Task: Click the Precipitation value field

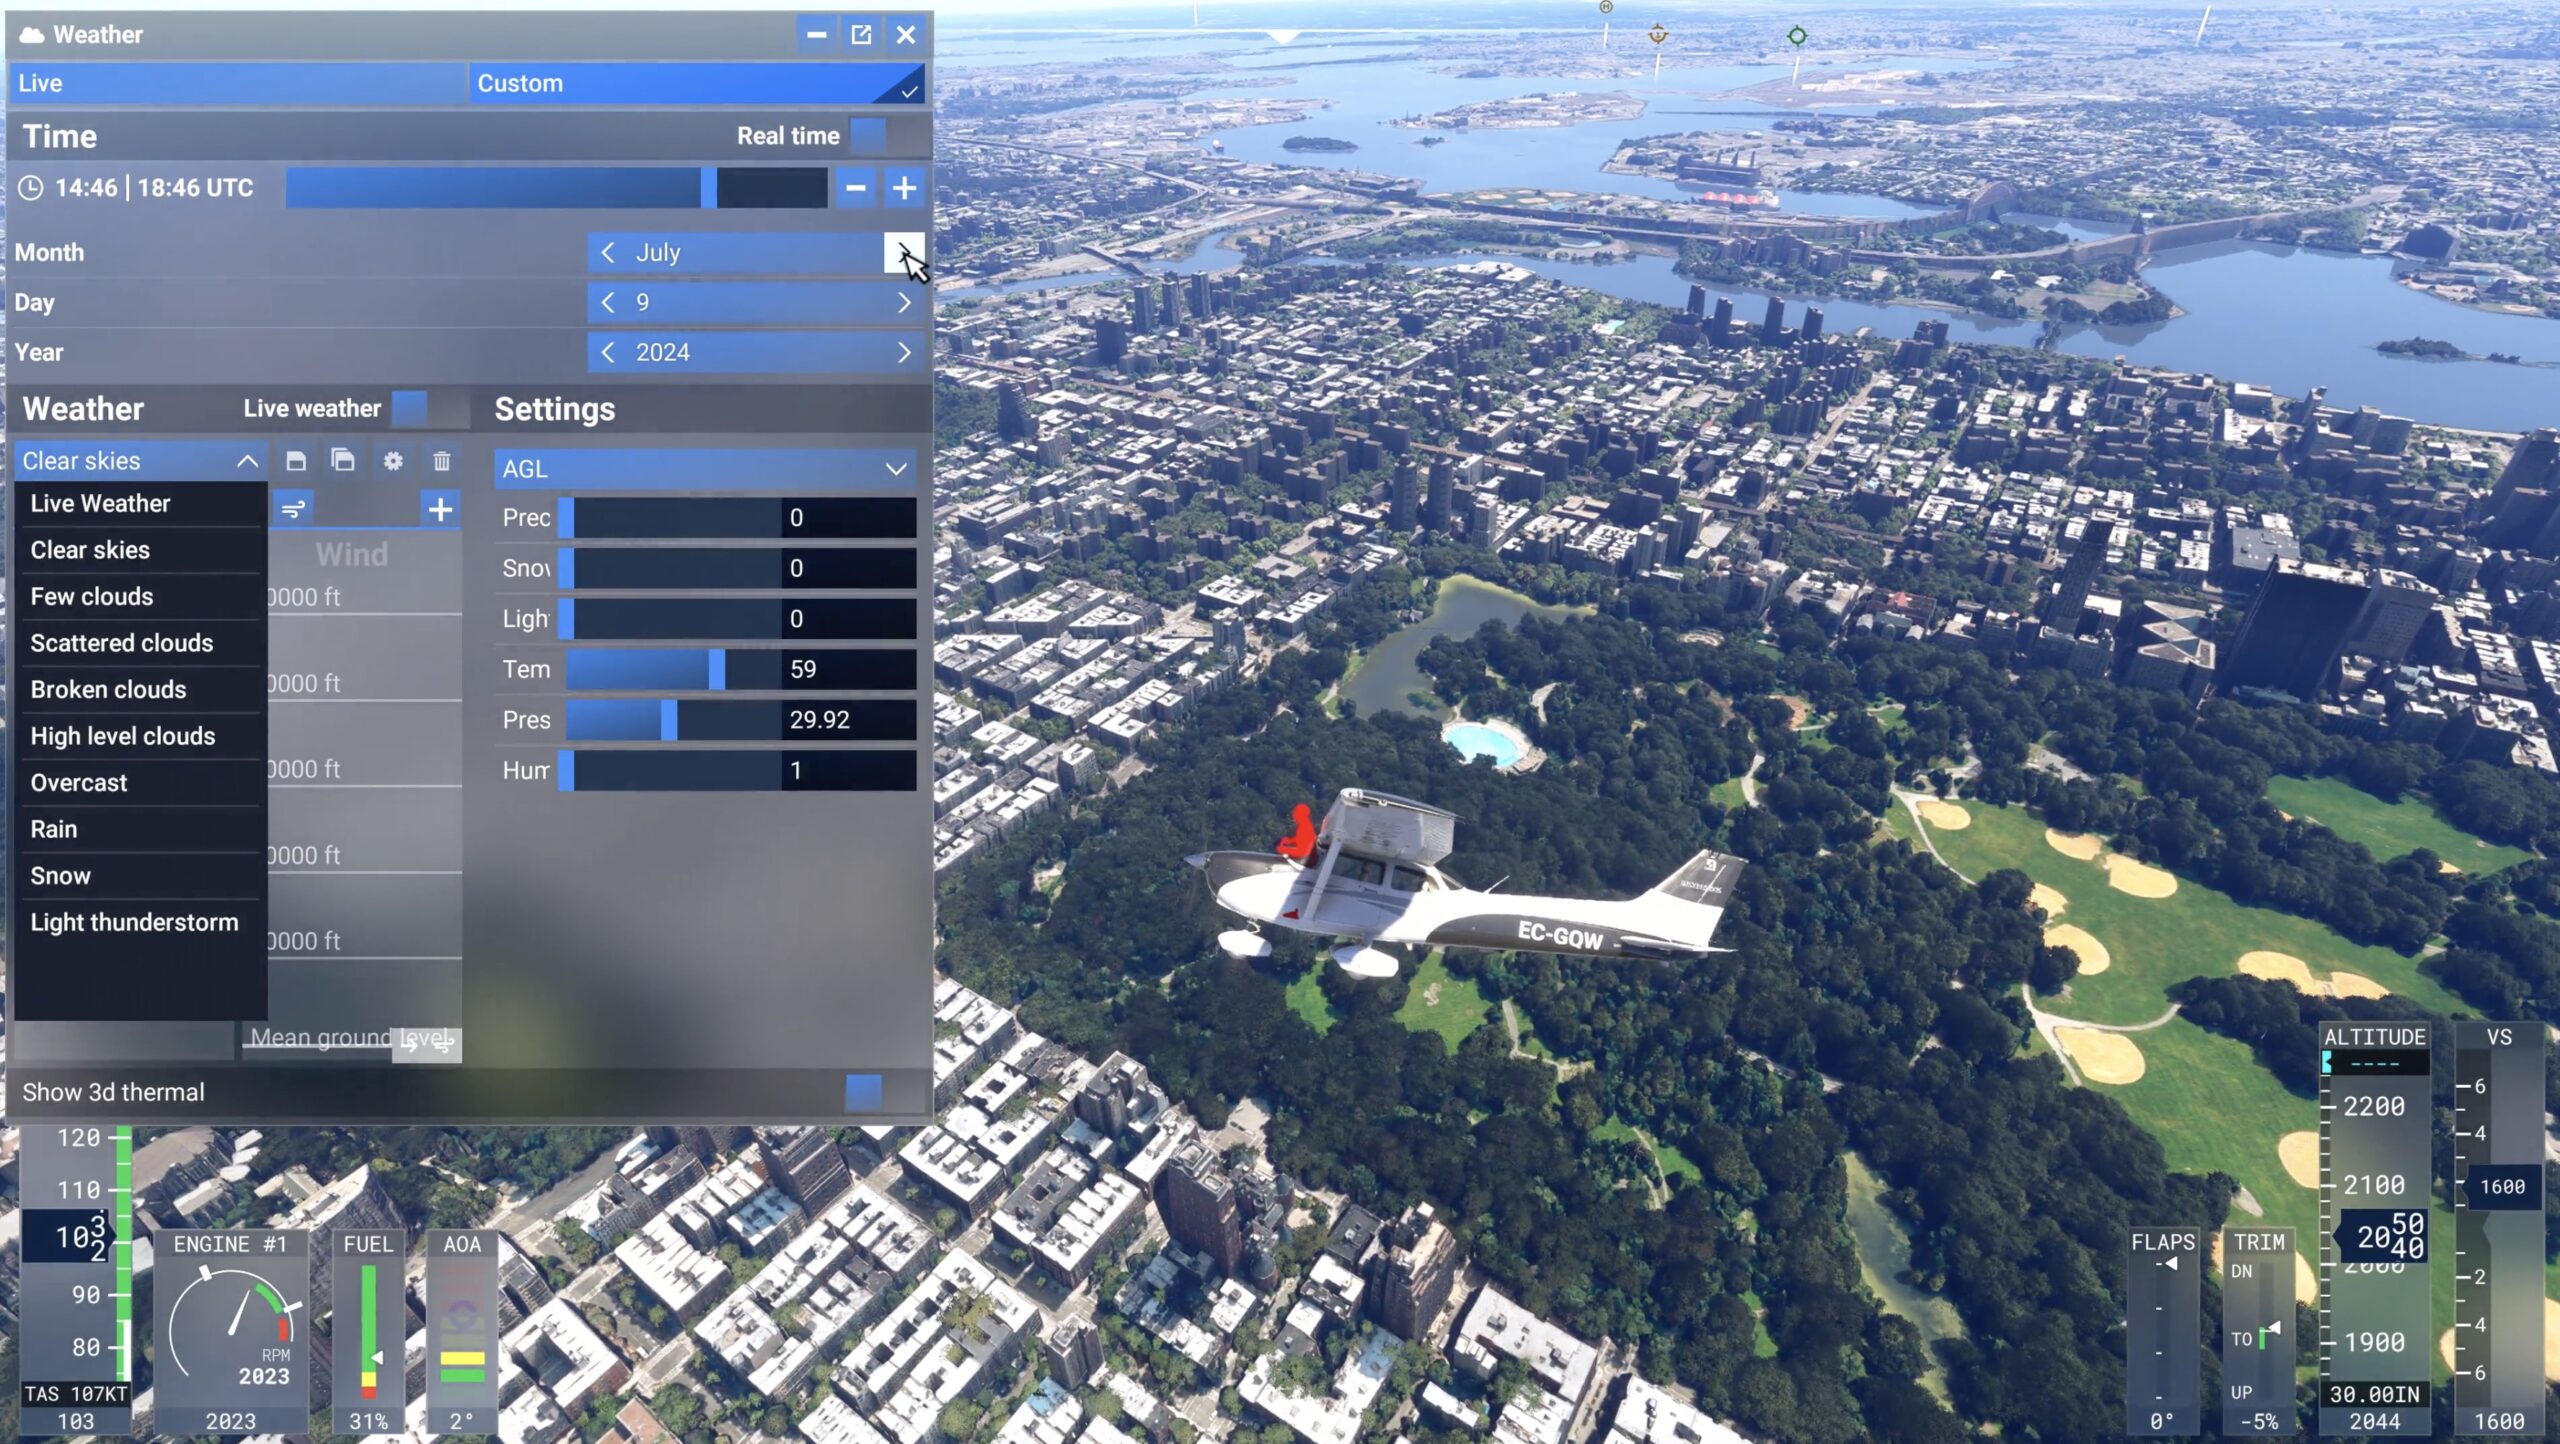Action: coord(848,518)
